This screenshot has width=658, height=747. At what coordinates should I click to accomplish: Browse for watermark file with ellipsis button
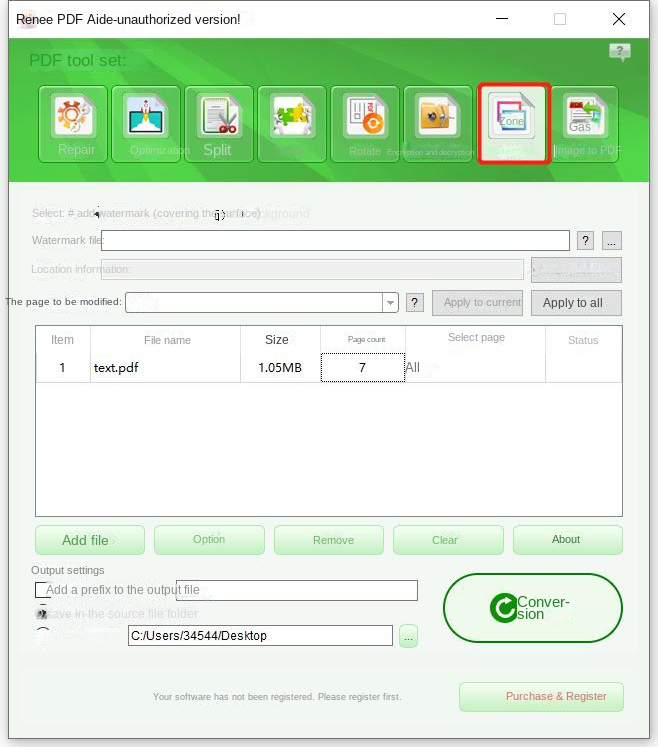612,240
